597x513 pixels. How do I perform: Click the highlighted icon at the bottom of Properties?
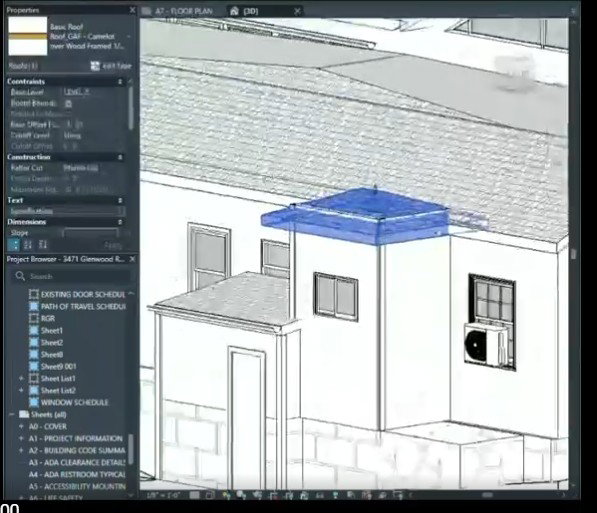pos(13,245)
